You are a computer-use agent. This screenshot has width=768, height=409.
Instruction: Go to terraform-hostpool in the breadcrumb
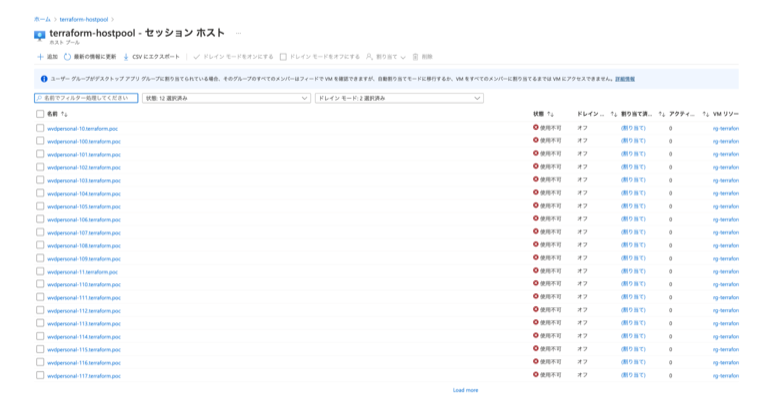click(x=84, y=20)
